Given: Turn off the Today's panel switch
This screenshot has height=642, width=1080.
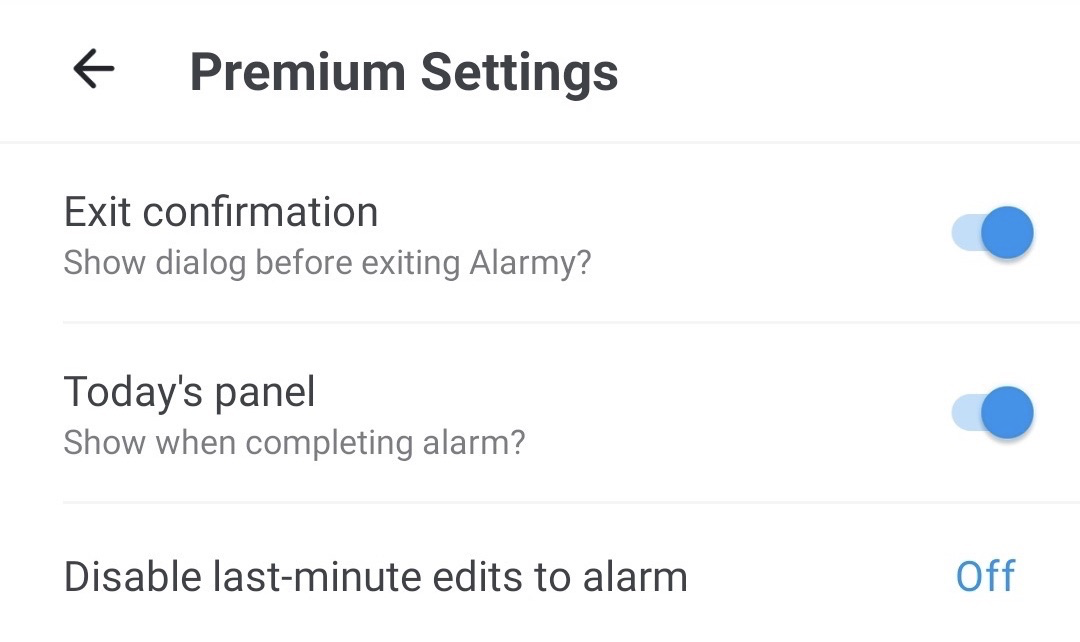Looking at the screenshot, I should point(991,413).
